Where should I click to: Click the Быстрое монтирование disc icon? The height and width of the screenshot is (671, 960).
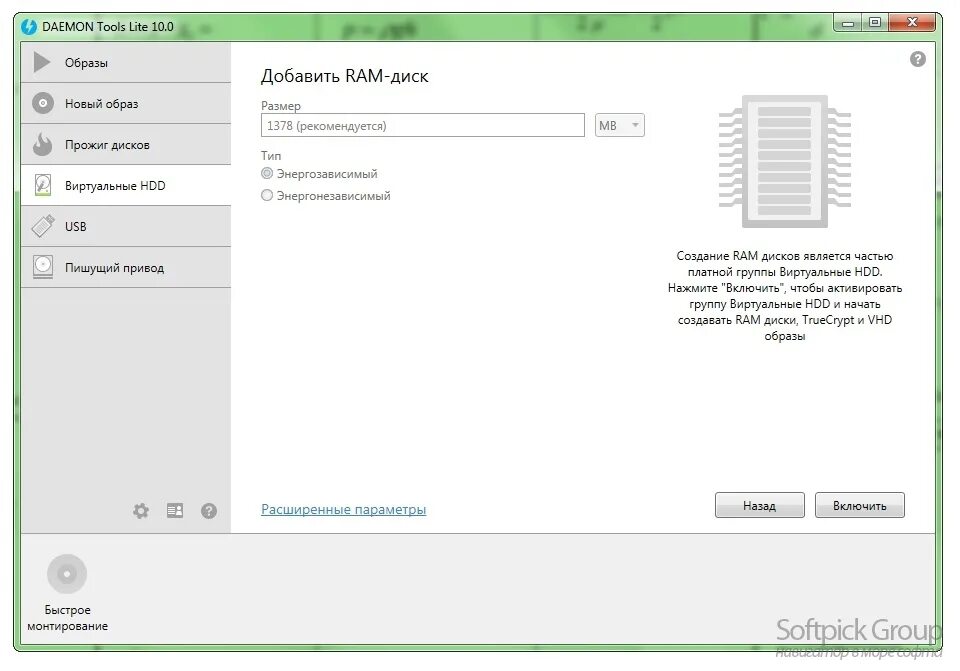(x=67, y=574)
